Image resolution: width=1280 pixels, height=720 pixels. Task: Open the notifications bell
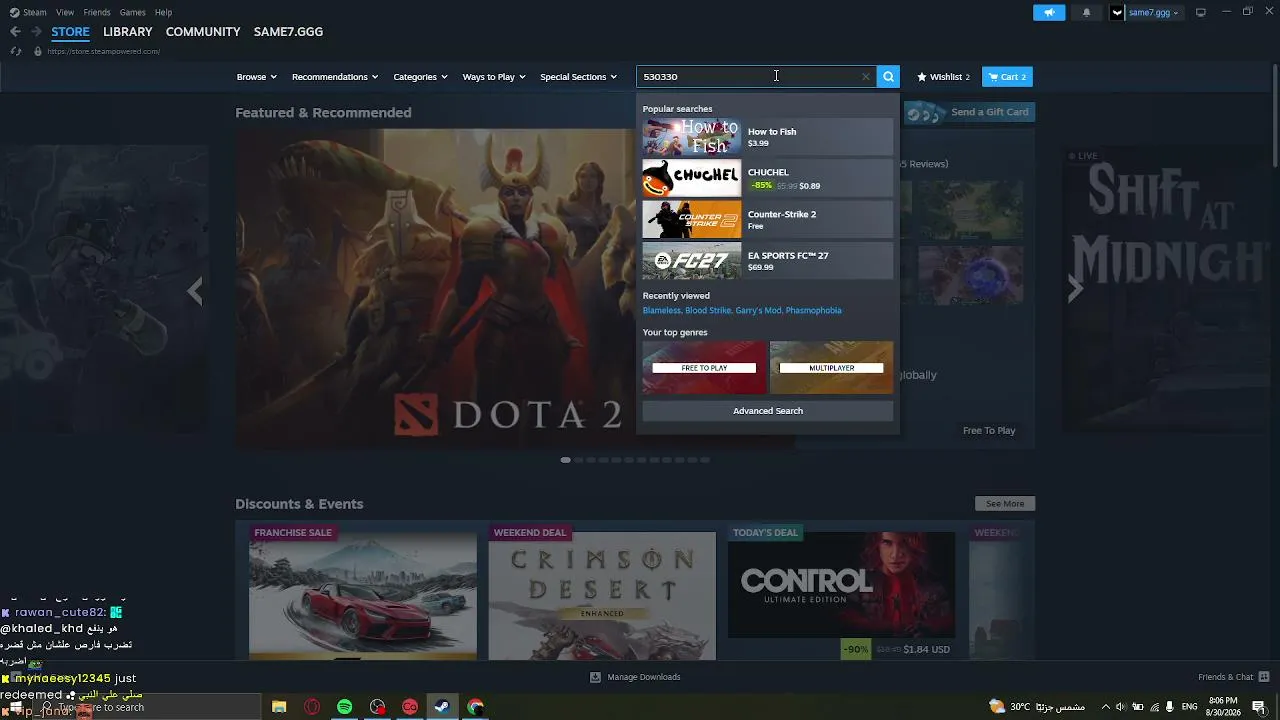click(1087, 13)
